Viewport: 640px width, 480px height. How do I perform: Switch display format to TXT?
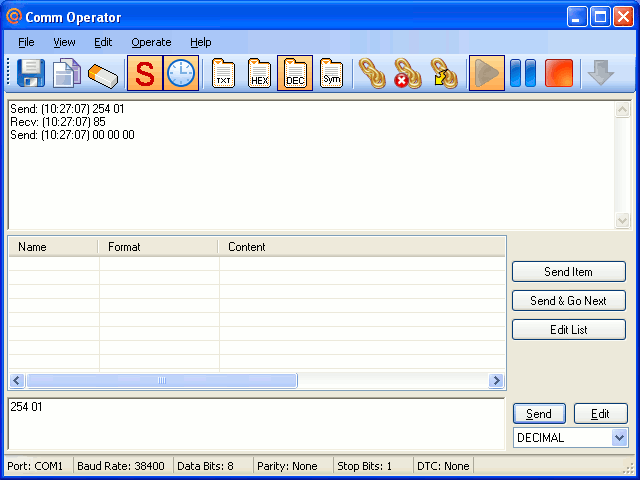tap(223, 73)
